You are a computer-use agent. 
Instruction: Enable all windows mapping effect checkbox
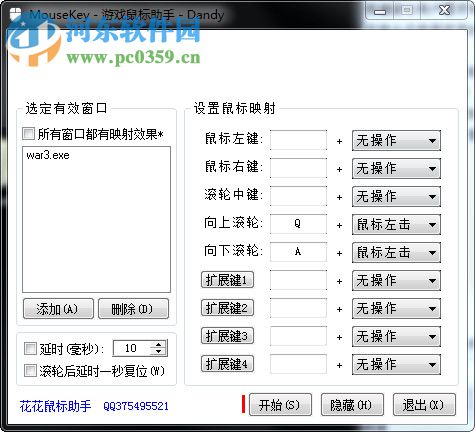(x=28, y=134)
